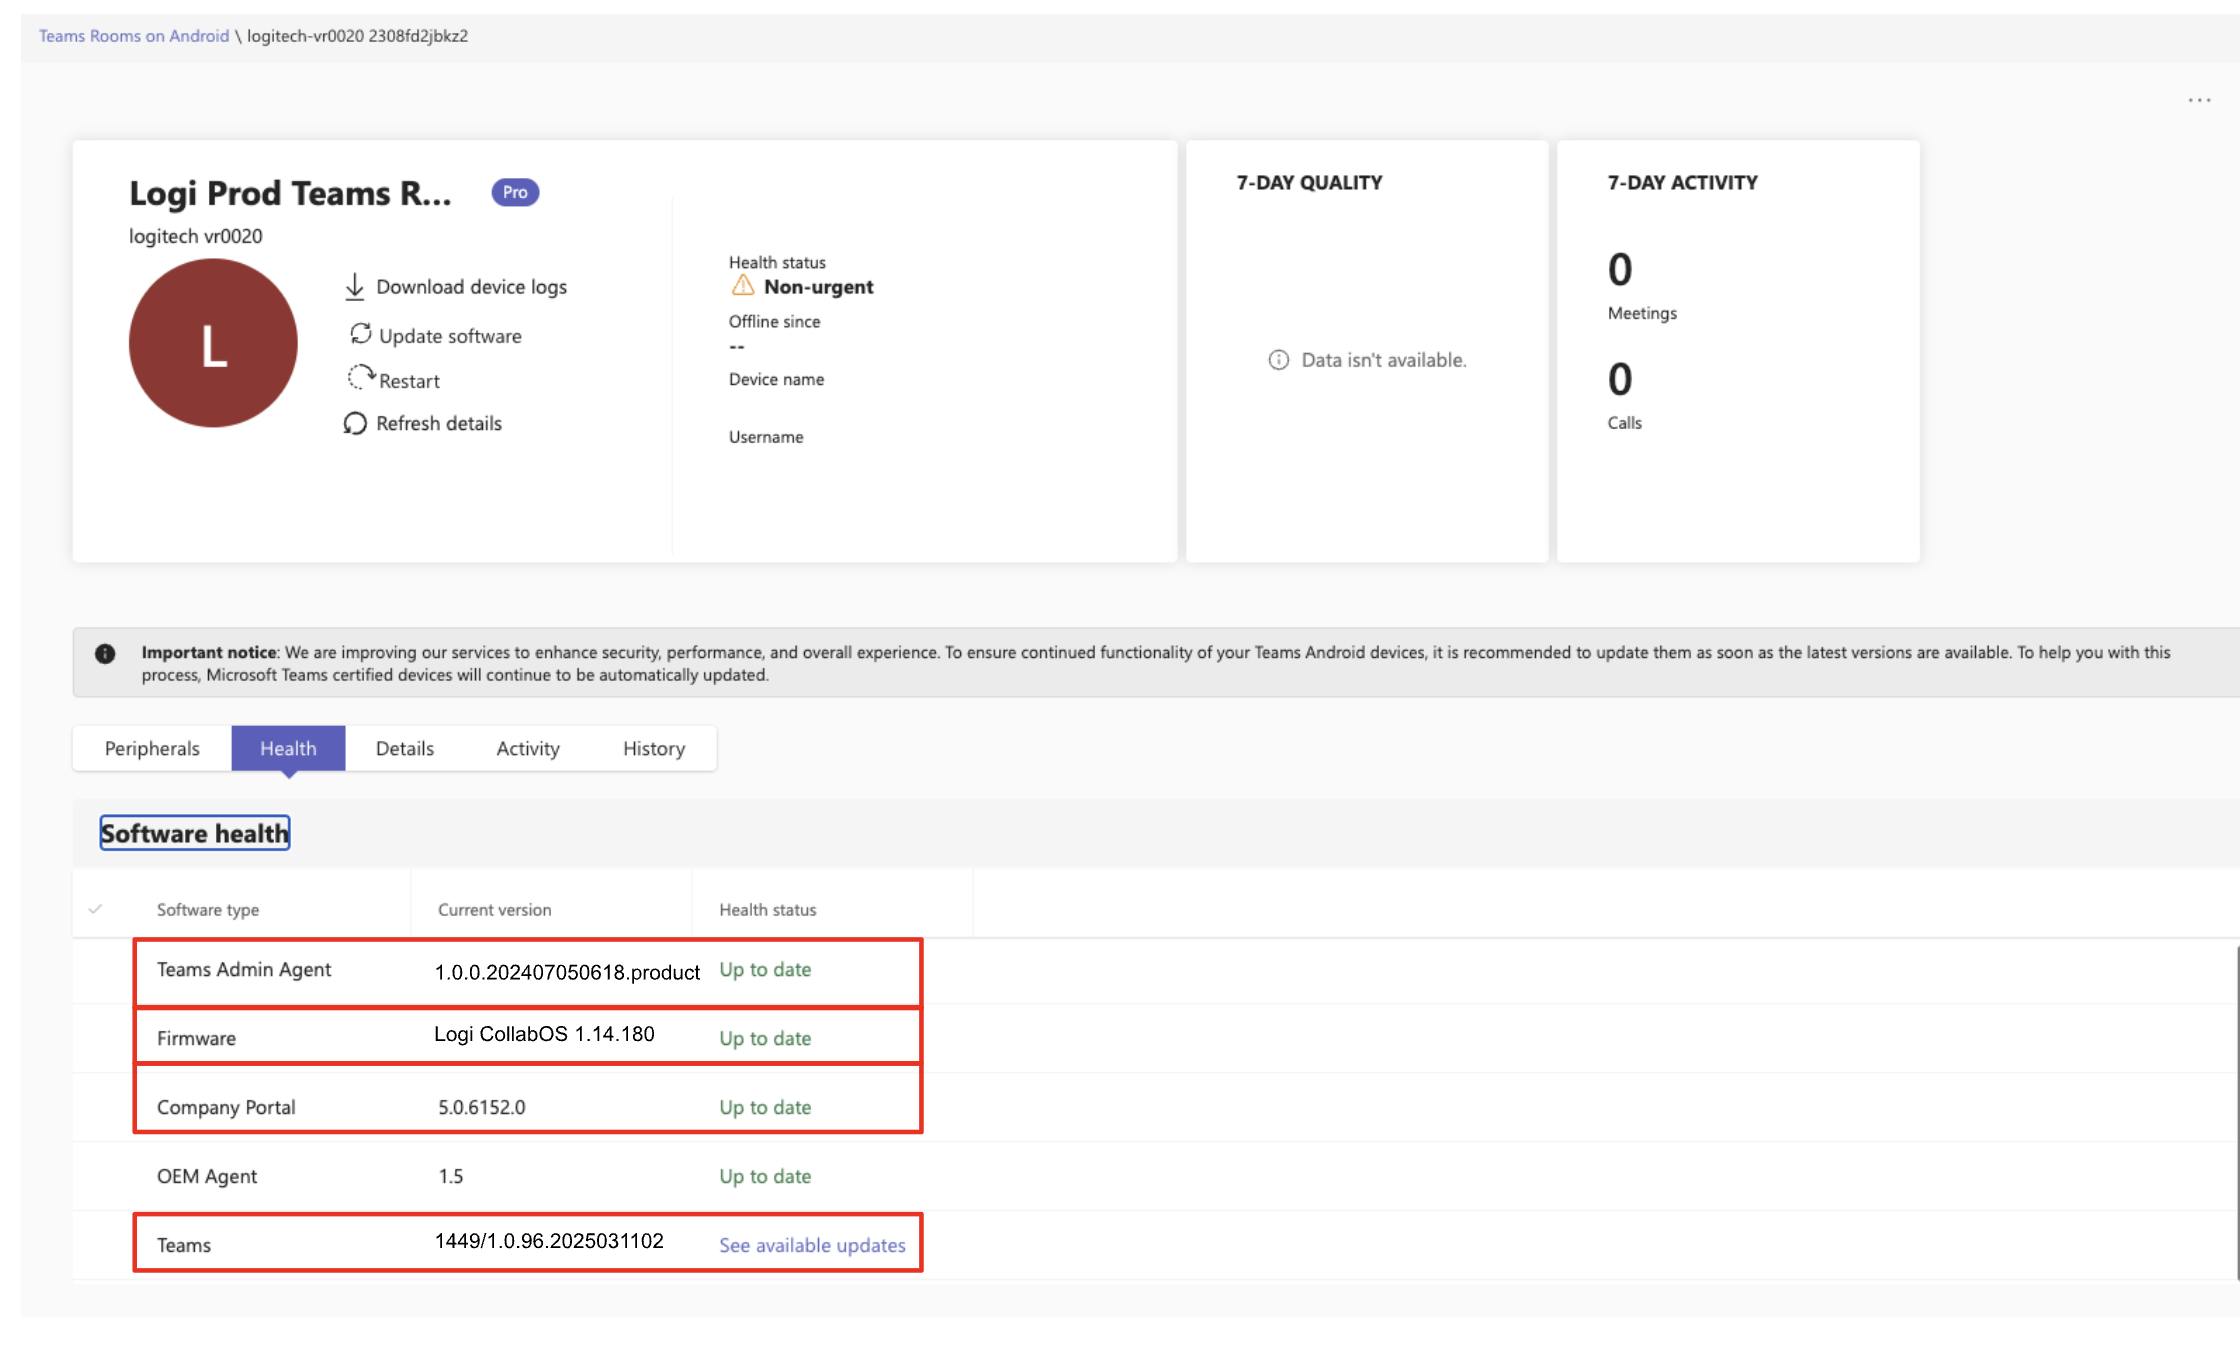Click the L device avatar circle
The image size is (2240, 1364).
point(213,343)
